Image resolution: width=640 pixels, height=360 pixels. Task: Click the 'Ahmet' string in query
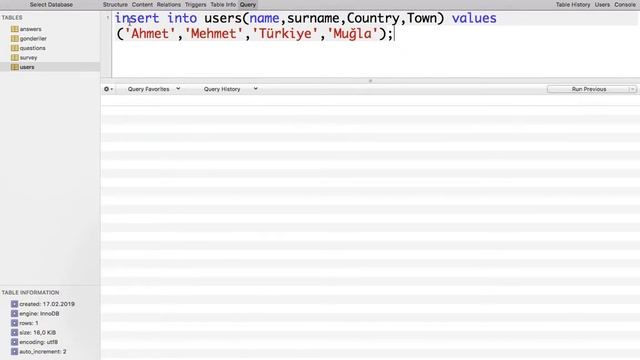150,33
